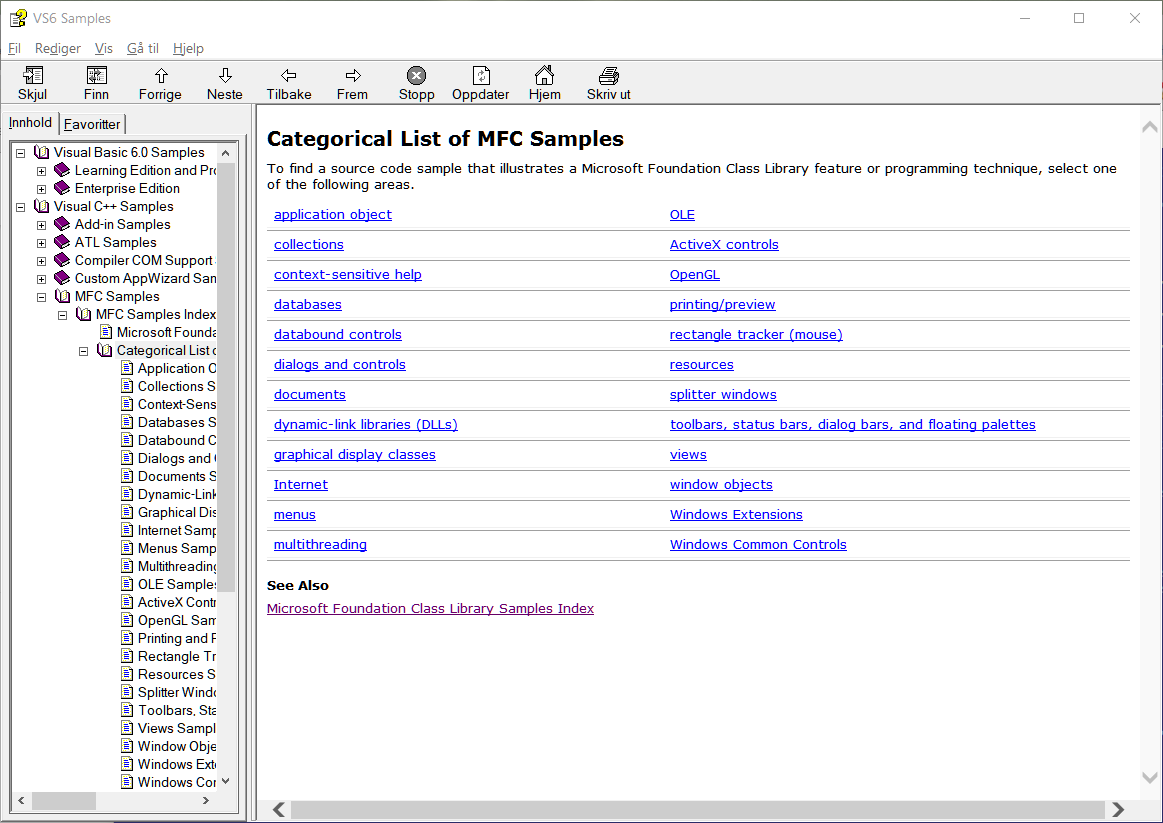The image size is (1163, 823).
Task: Open the Fil menu
Action: point(14,48)
